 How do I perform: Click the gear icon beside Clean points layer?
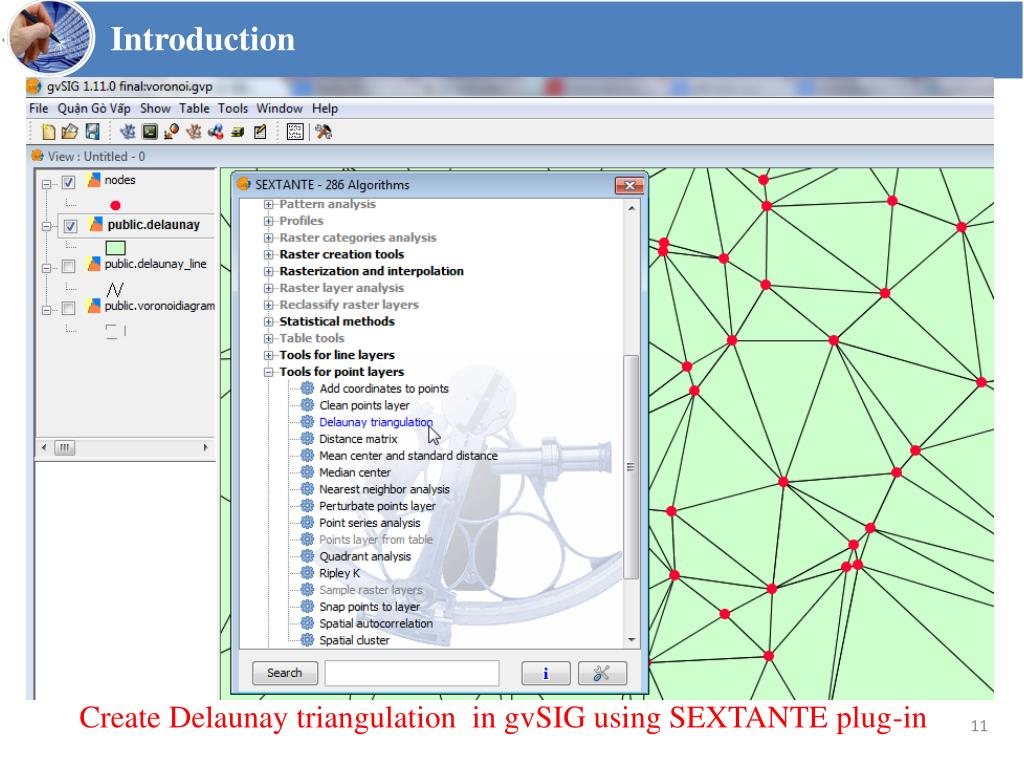pos(307,405)
